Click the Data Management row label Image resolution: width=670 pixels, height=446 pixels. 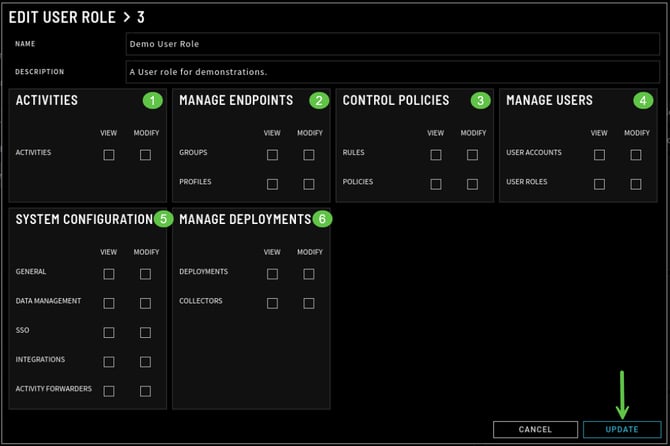[48, 301]
